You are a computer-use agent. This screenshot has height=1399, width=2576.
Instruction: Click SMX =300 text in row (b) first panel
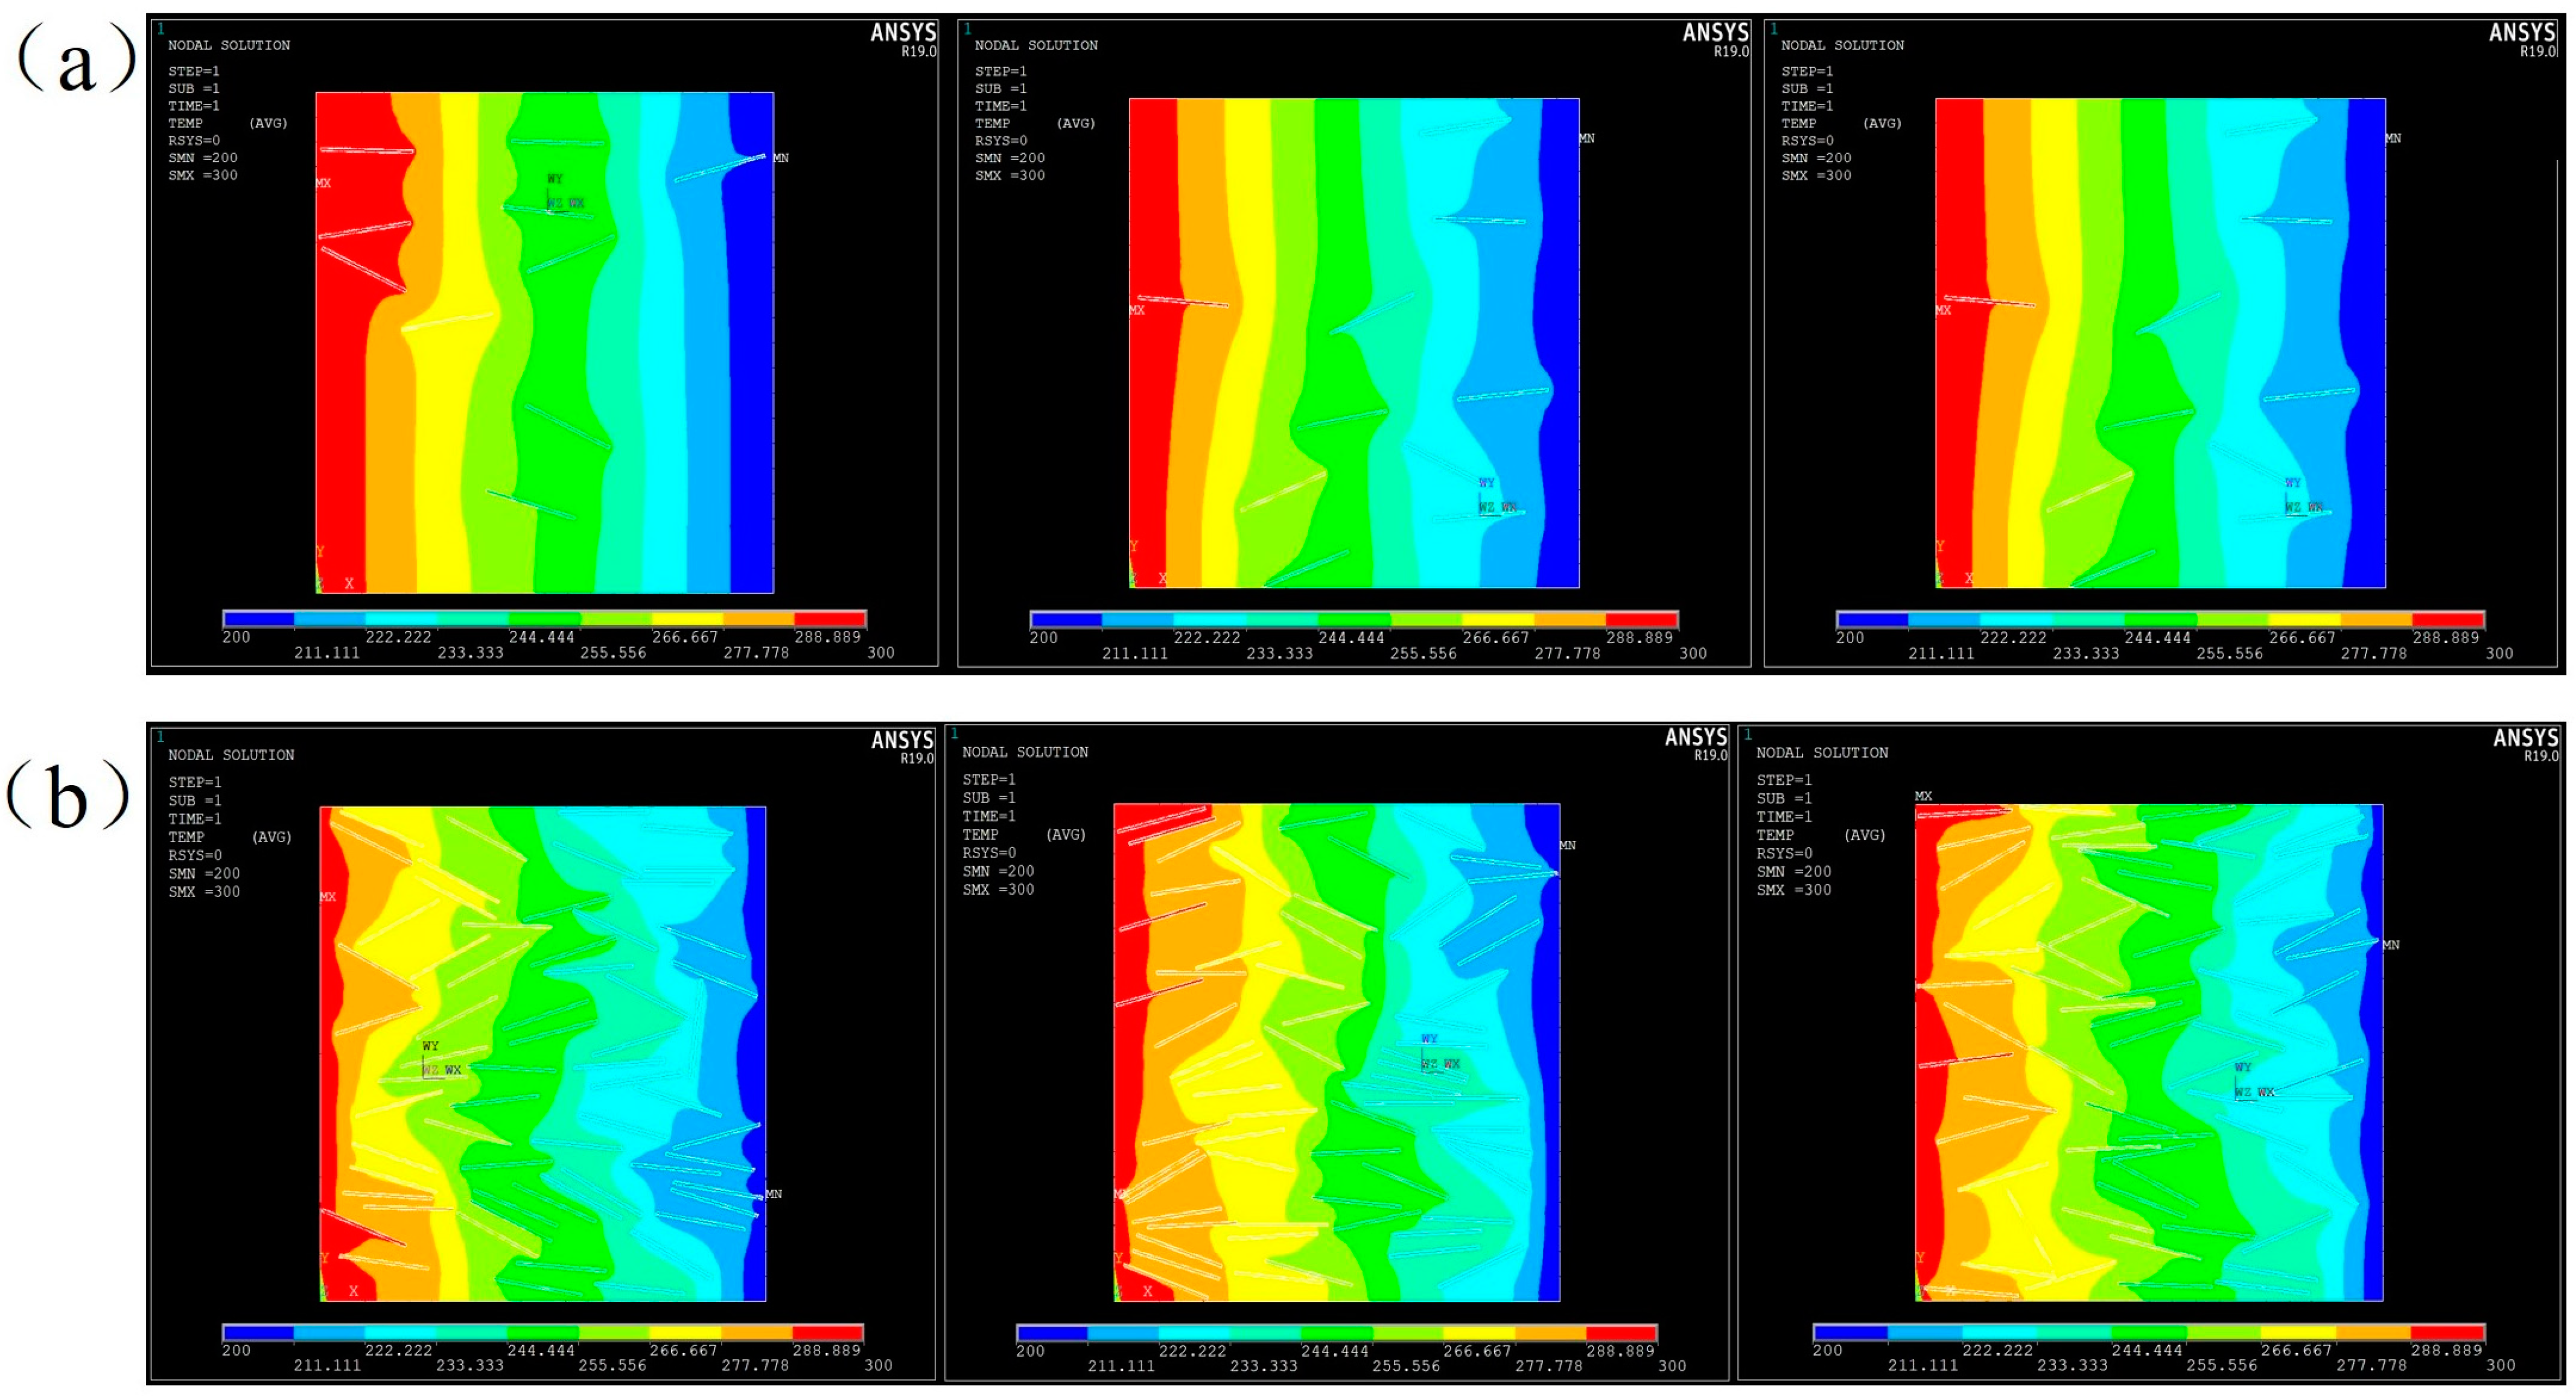click(x=204, y=892)
